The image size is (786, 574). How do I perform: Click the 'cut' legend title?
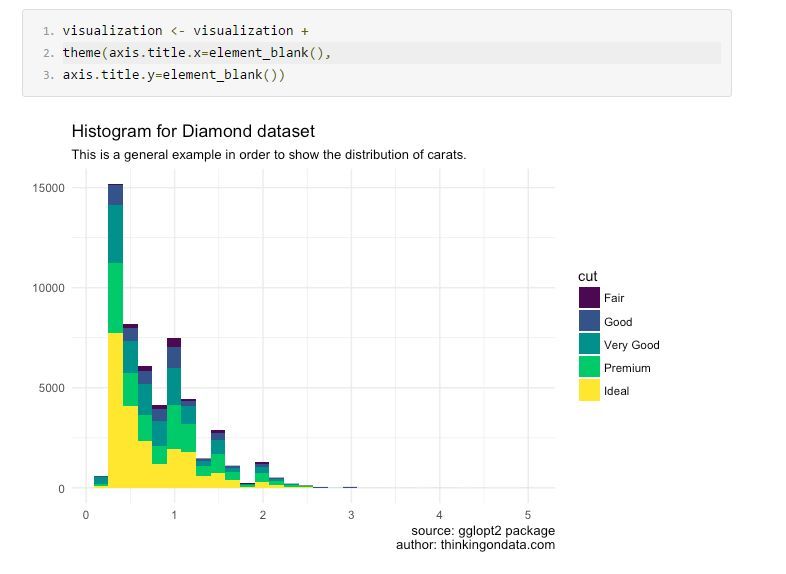point(587,276)
